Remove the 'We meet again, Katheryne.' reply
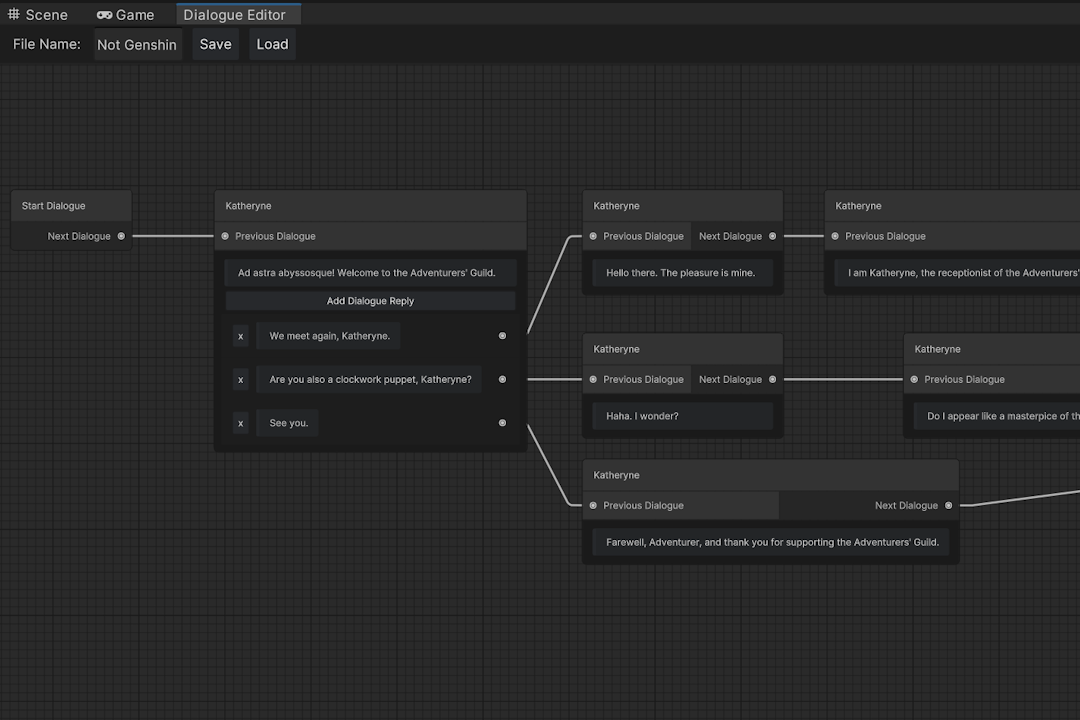This screenshot has width=1080, height=720. click(240, 336)
